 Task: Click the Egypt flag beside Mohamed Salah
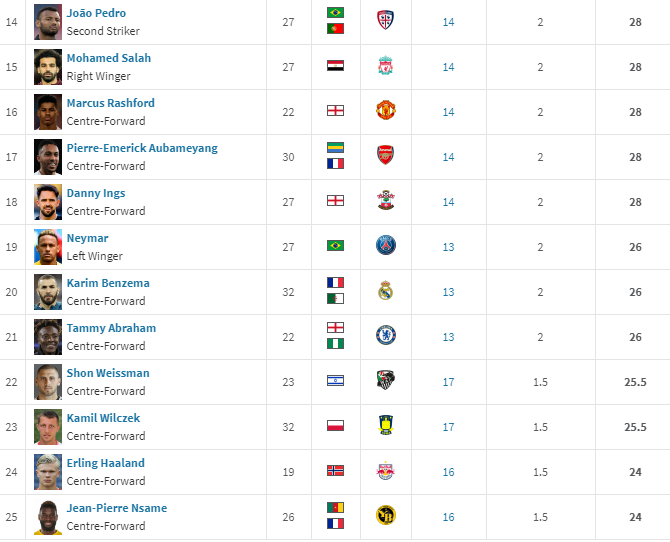pos(335,67)
